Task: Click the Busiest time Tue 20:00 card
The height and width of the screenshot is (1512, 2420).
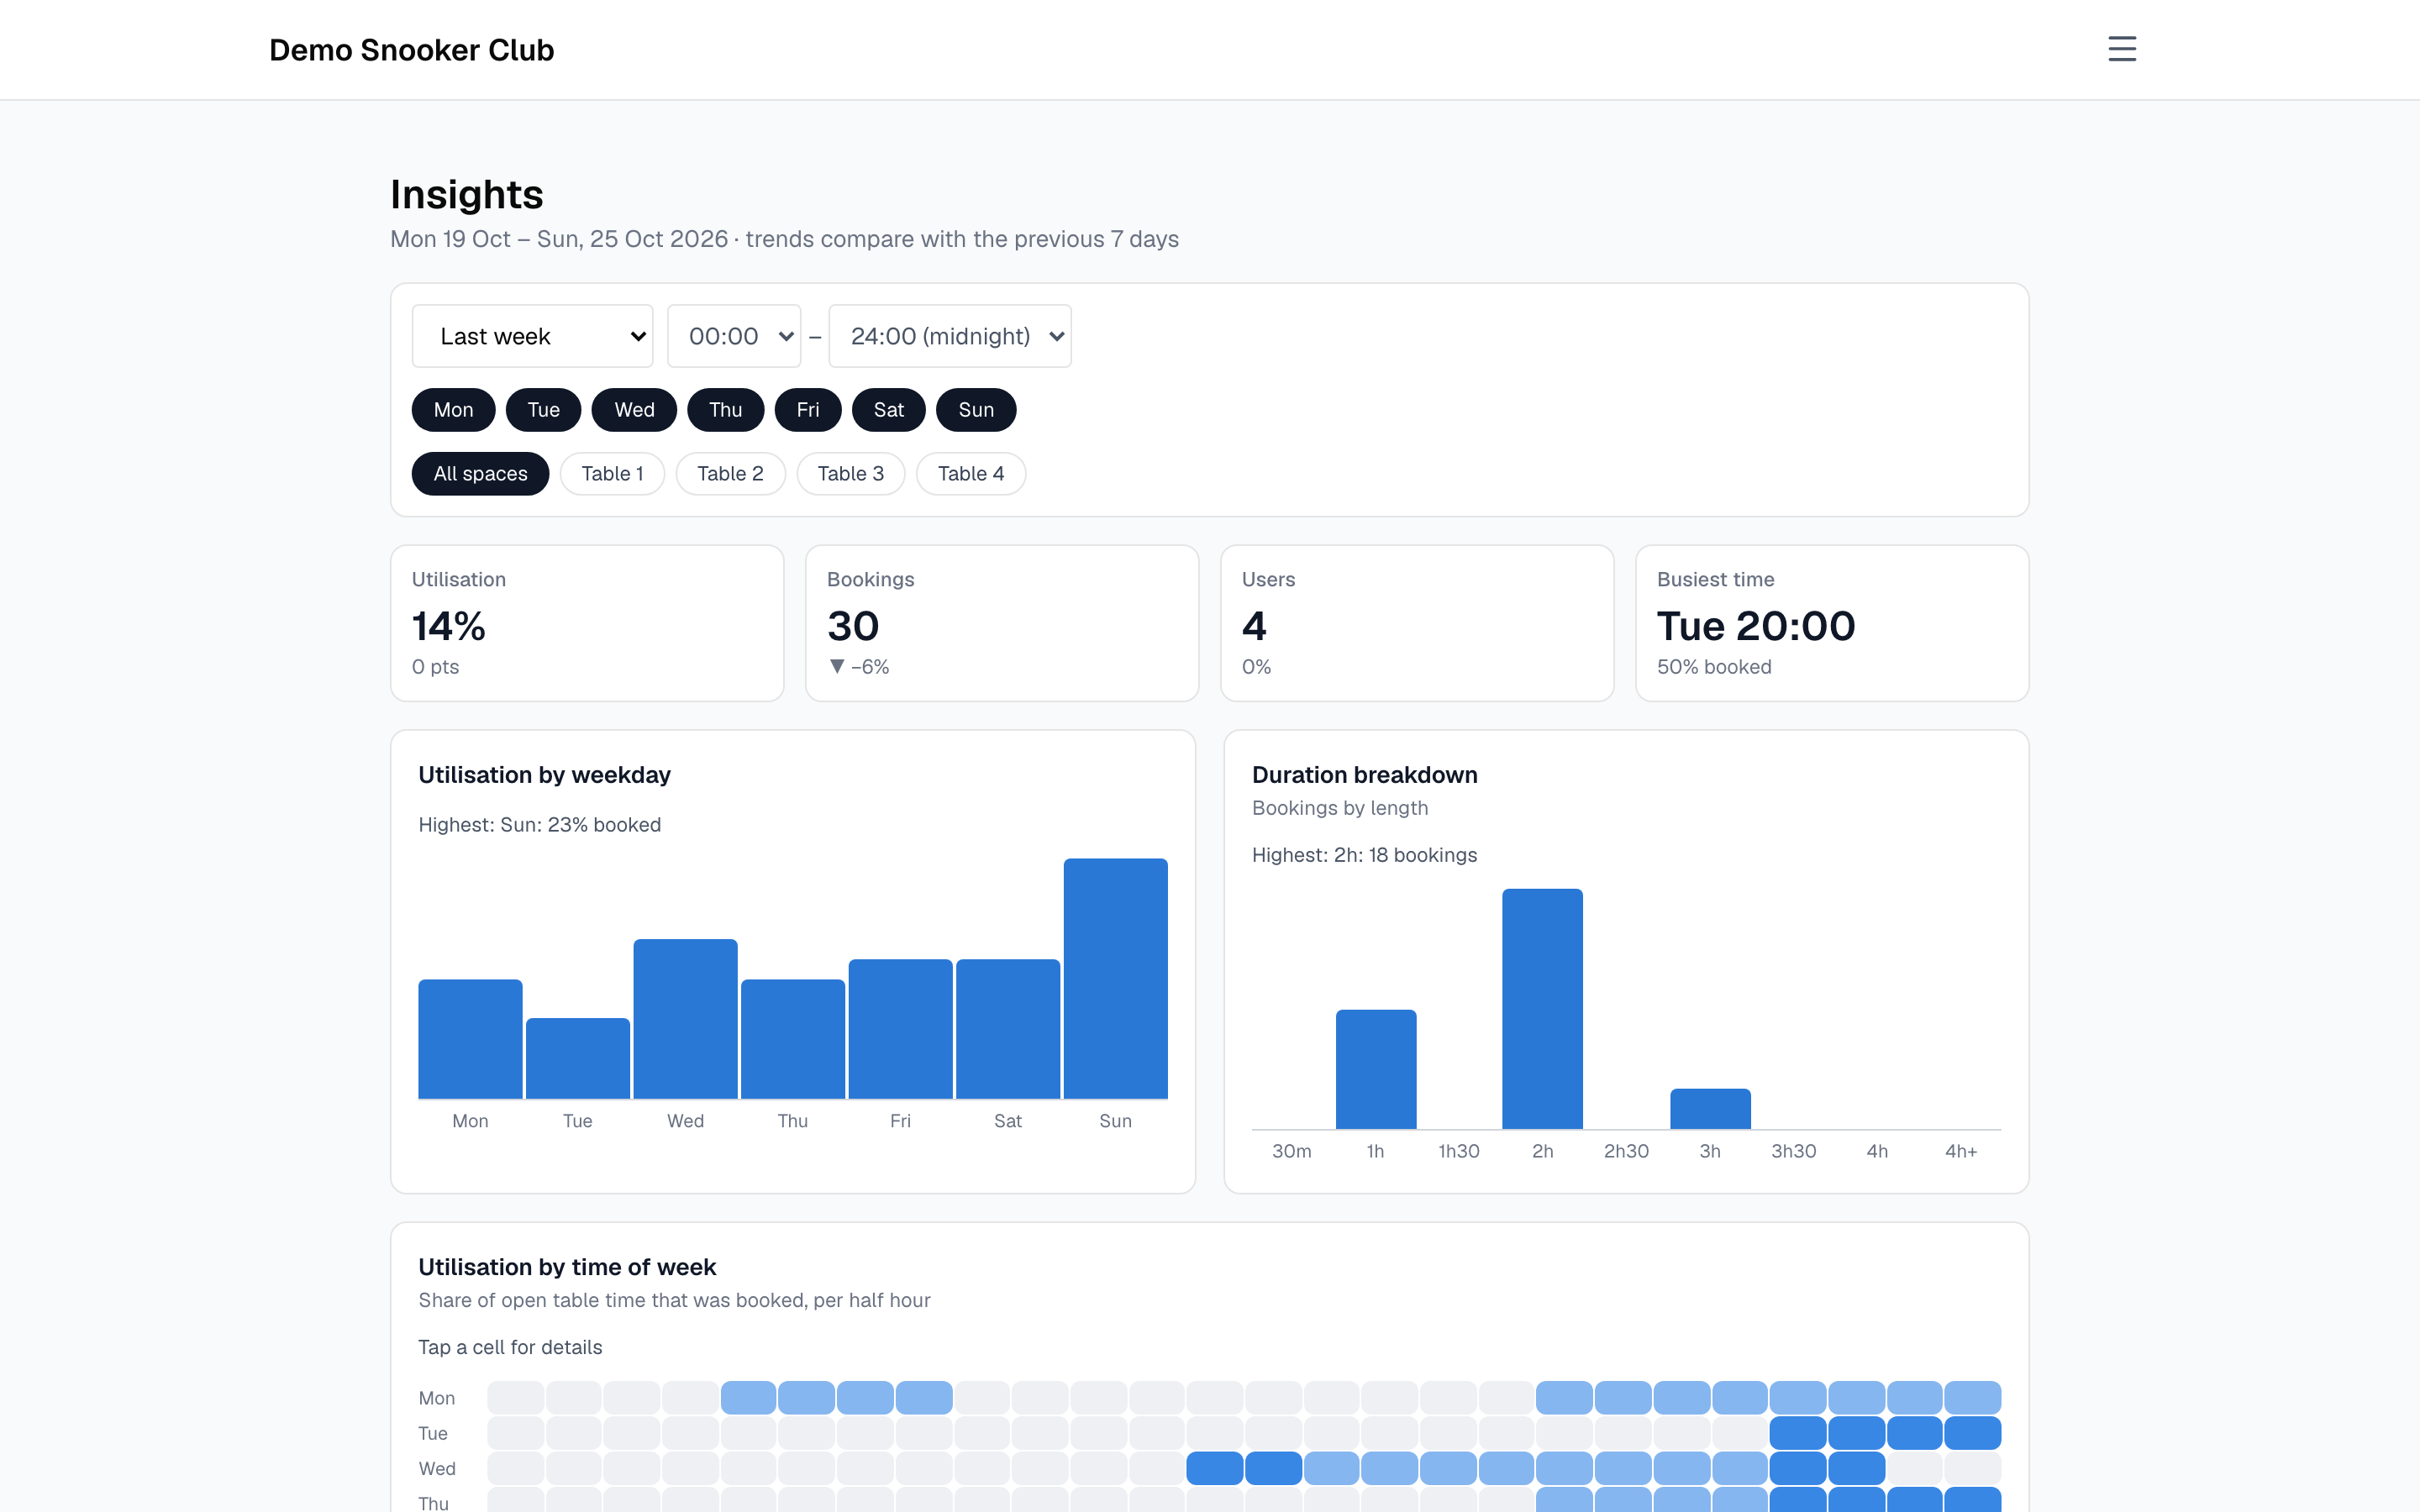Action: pyautogui.click(x=1832, y=623)
